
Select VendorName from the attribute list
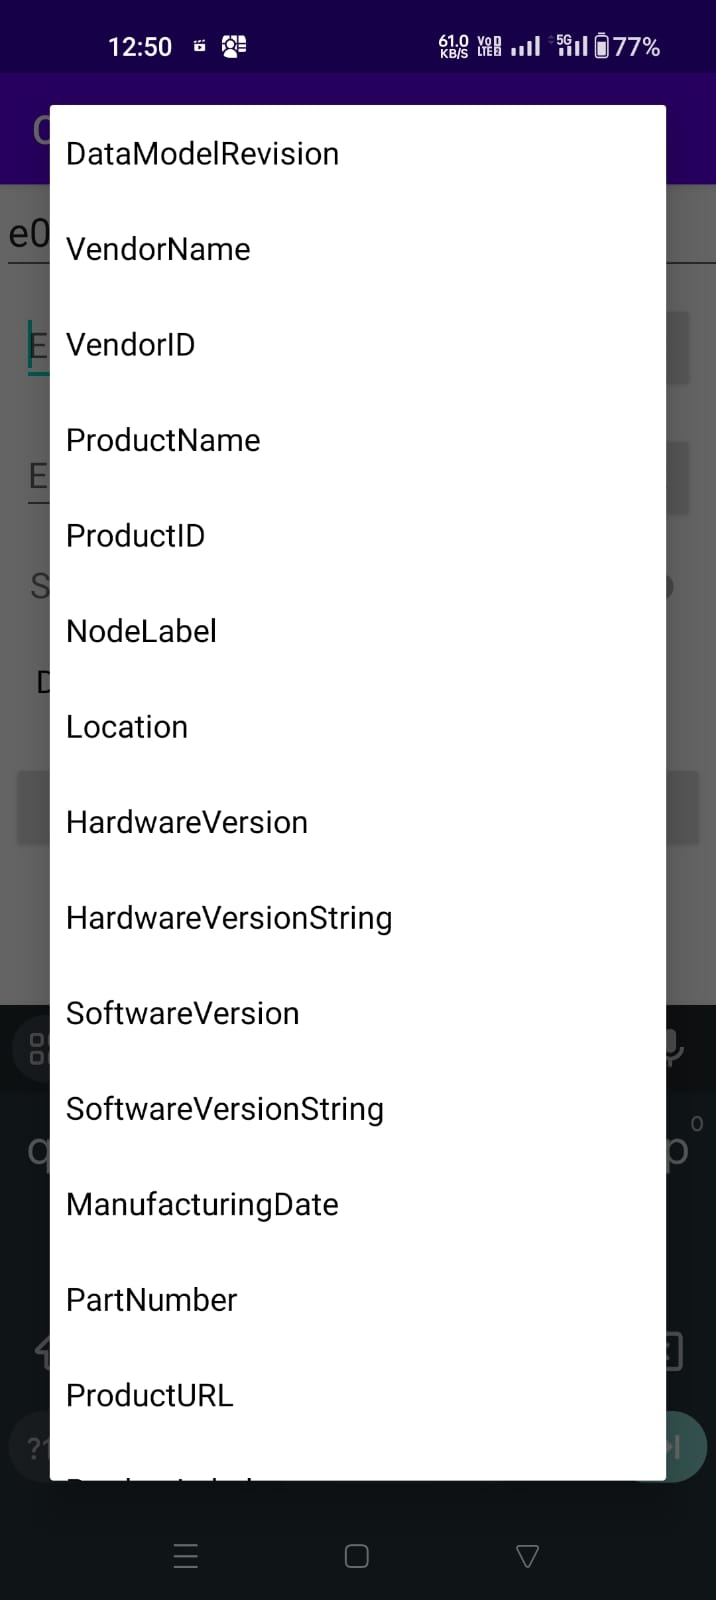(x=157, y=249)
